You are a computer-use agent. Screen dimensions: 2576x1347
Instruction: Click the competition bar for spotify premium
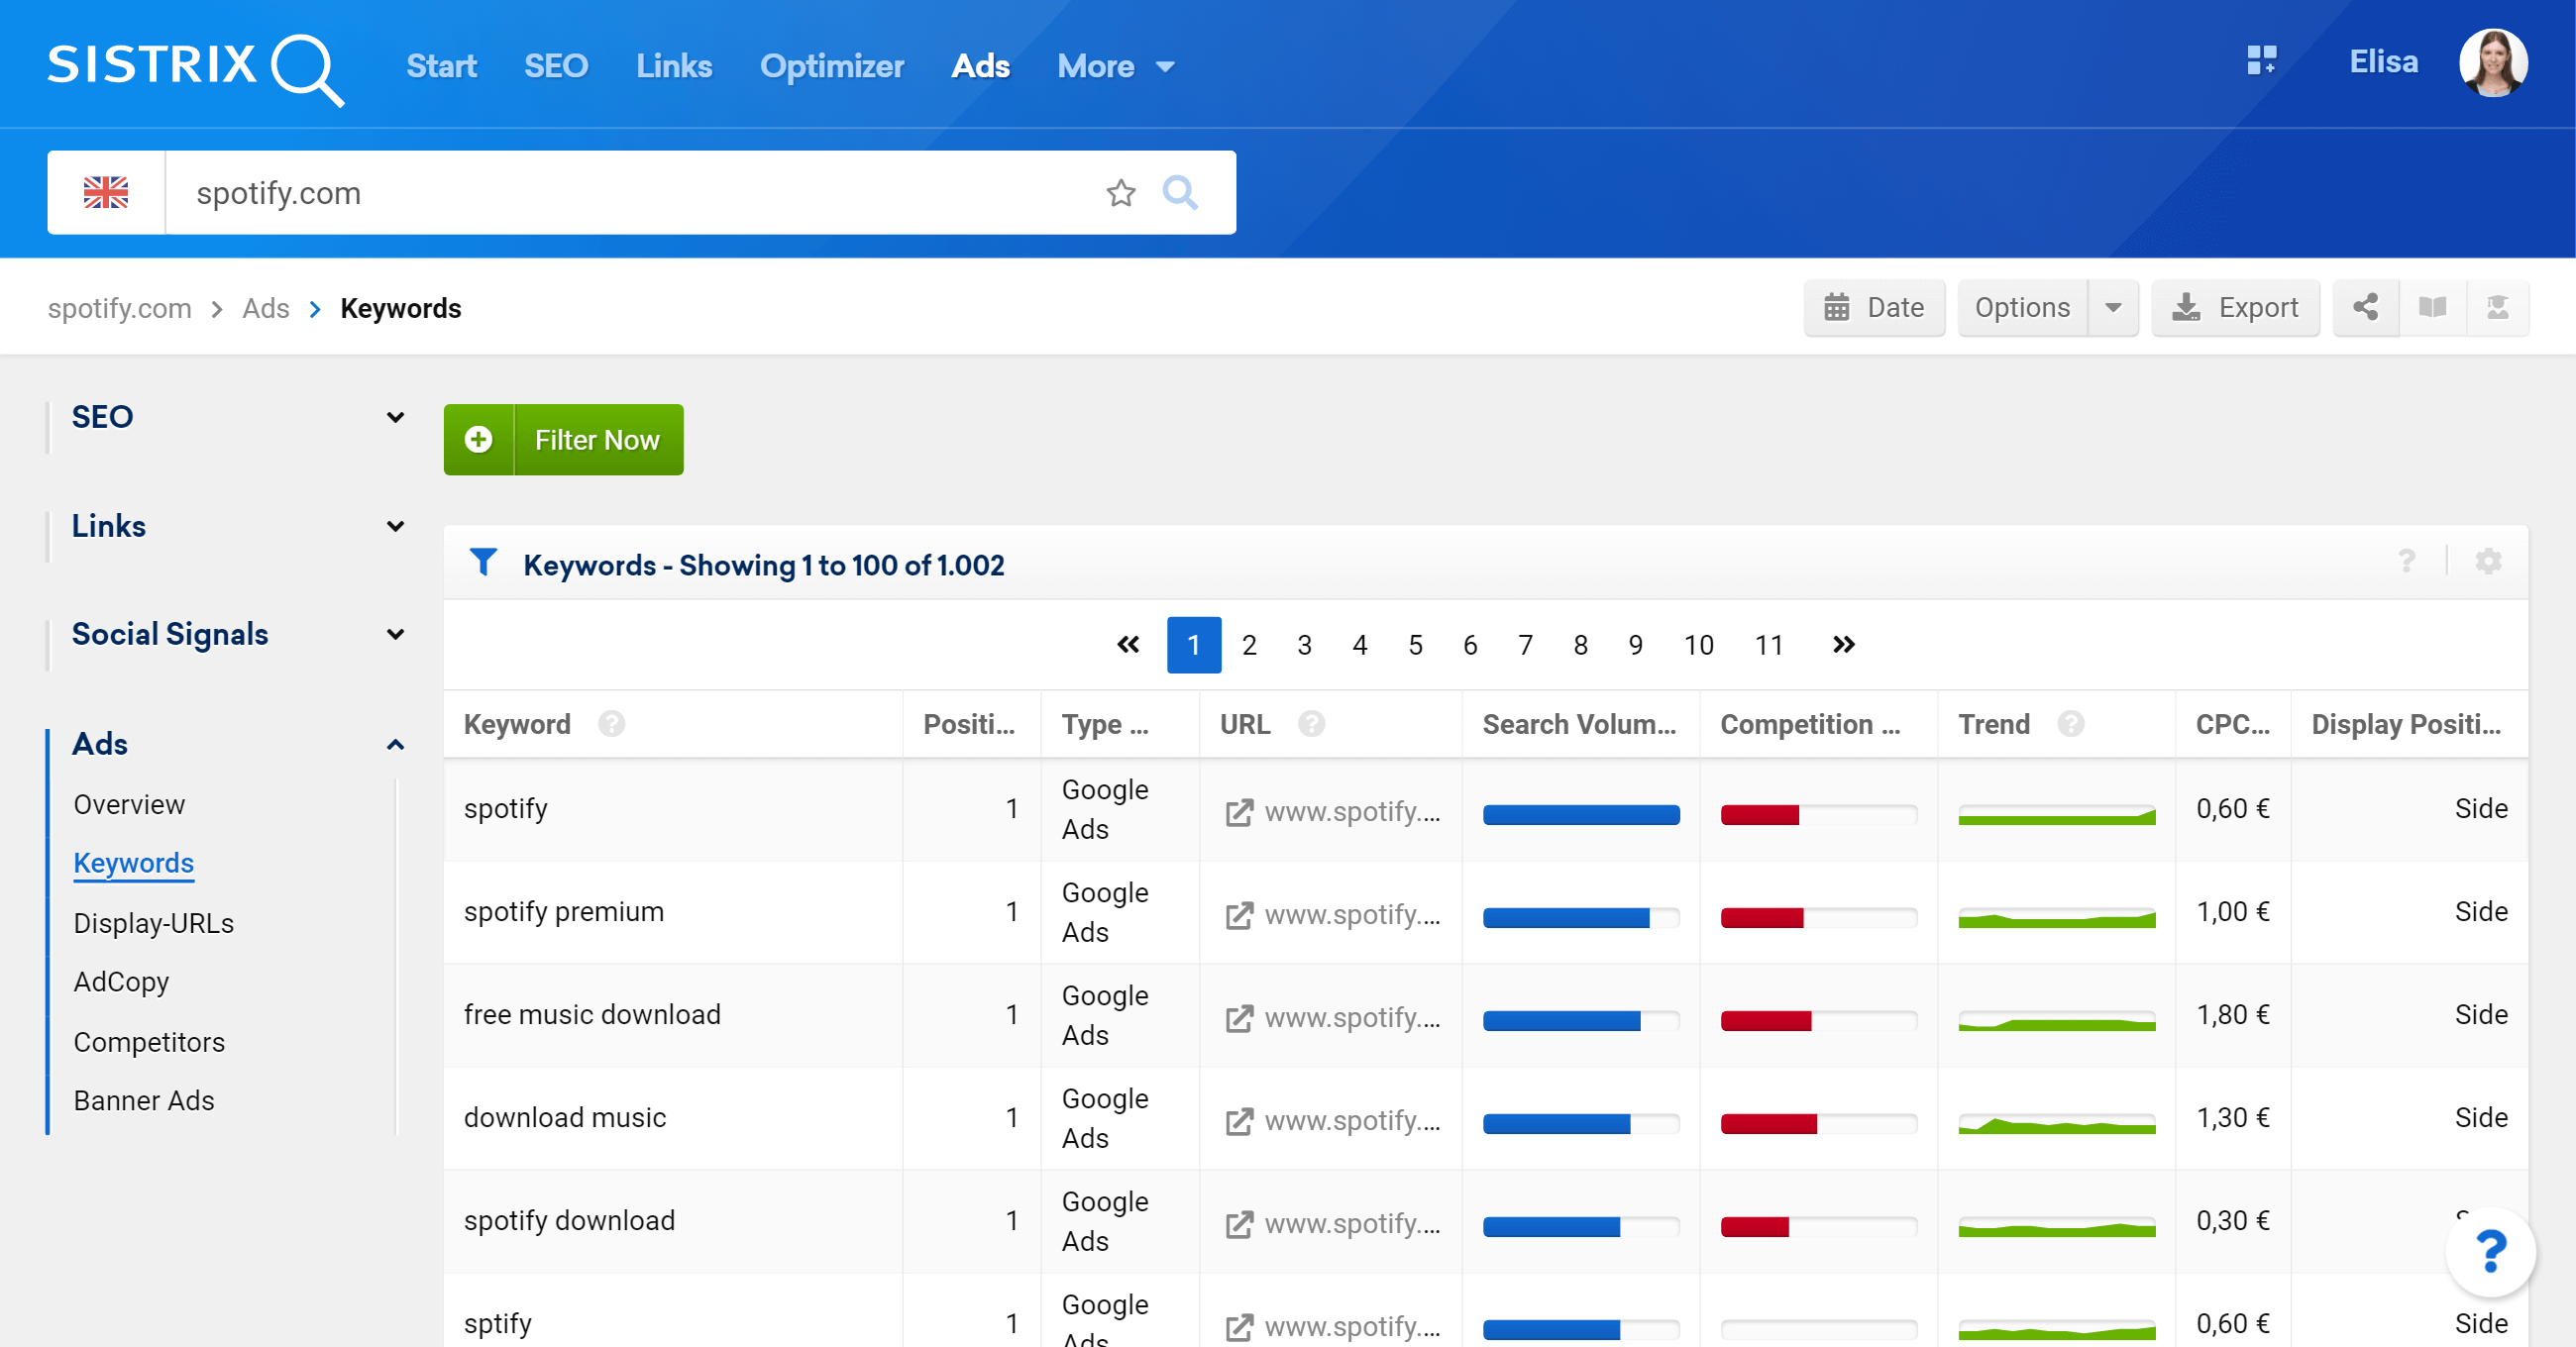click(x=1819, y=917)
